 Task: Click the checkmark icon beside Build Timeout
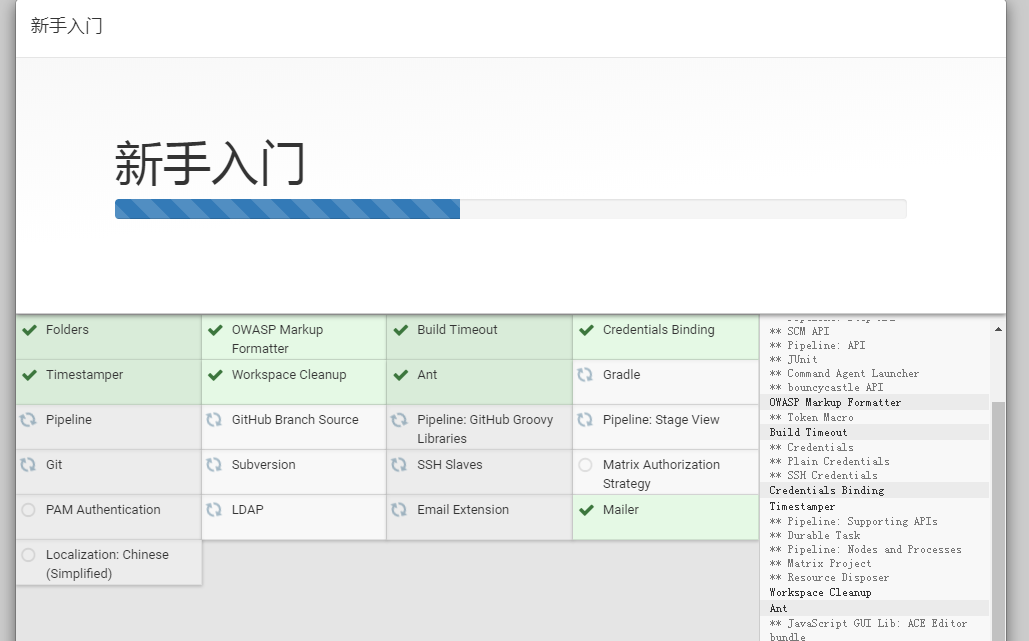pos(401,330)
